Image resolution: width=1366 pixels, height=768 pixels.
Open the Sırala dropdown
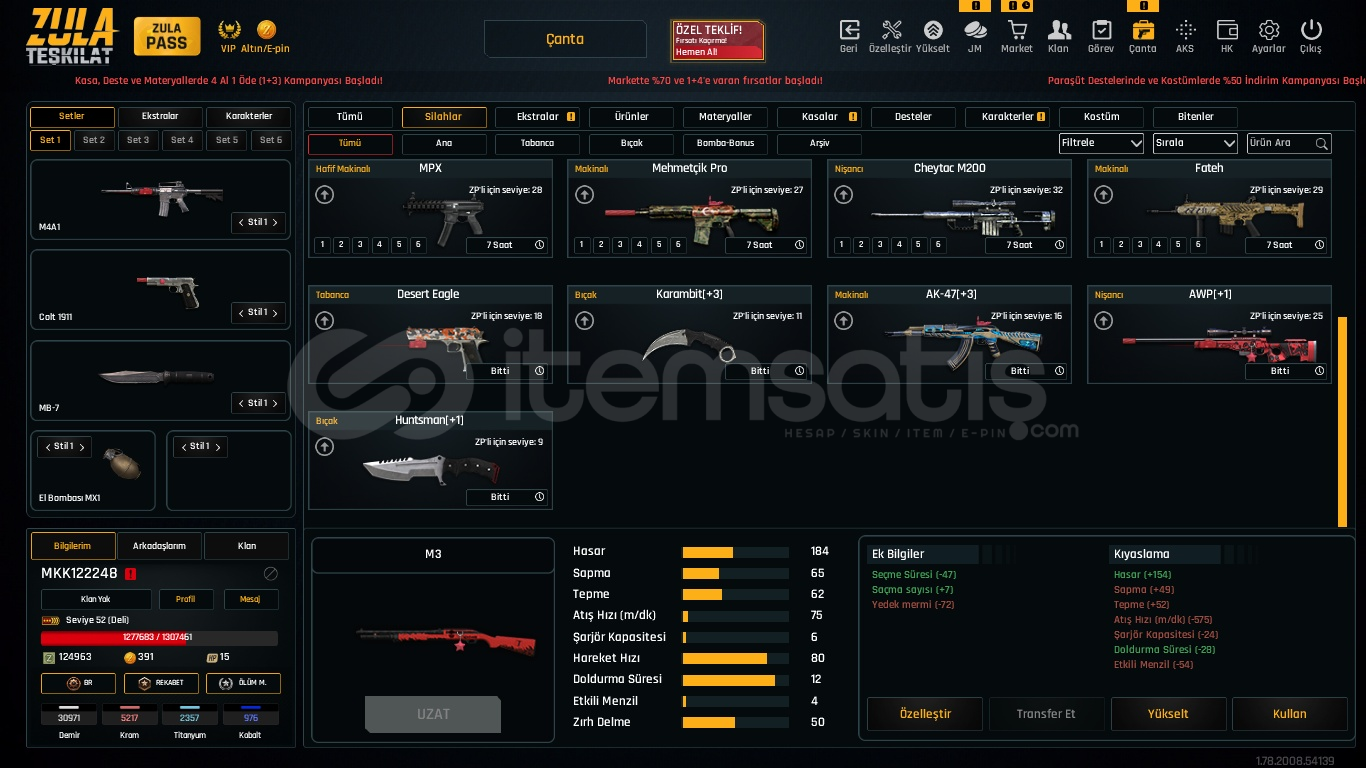(1195, 143)
